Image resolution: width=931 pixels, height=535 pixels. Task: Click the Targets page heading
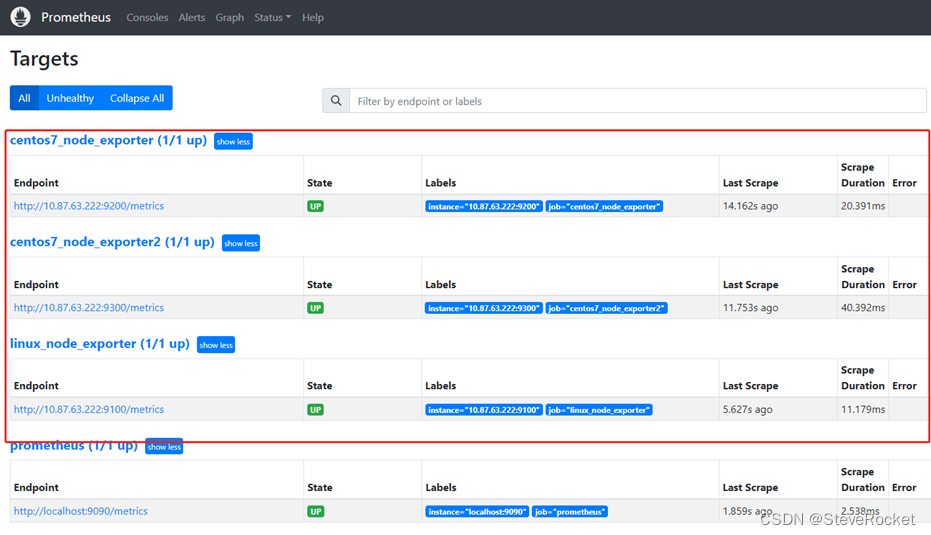click(x=44, y=59)
